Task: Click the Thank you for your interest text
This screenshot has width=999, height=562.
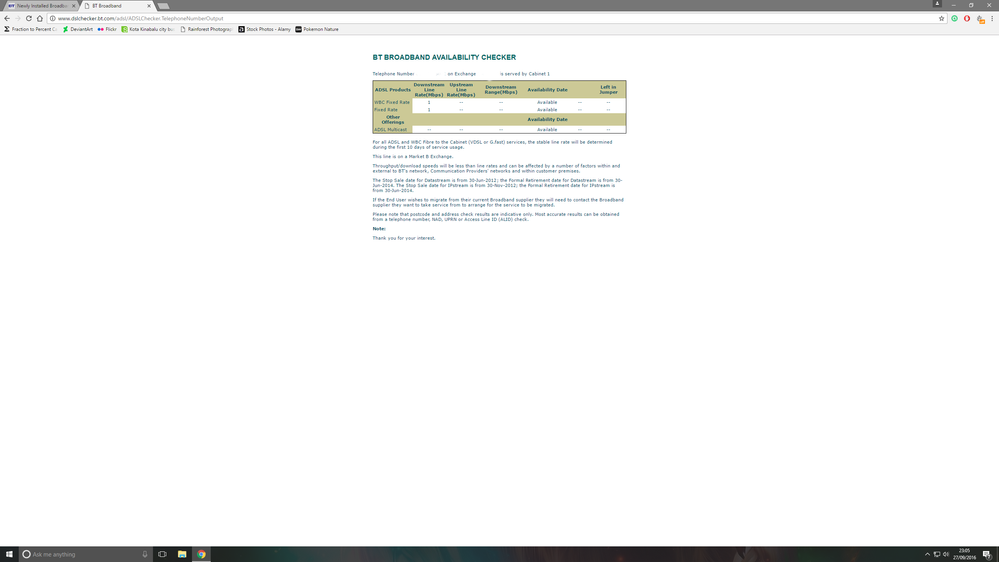Action: [x=404, y=238]
